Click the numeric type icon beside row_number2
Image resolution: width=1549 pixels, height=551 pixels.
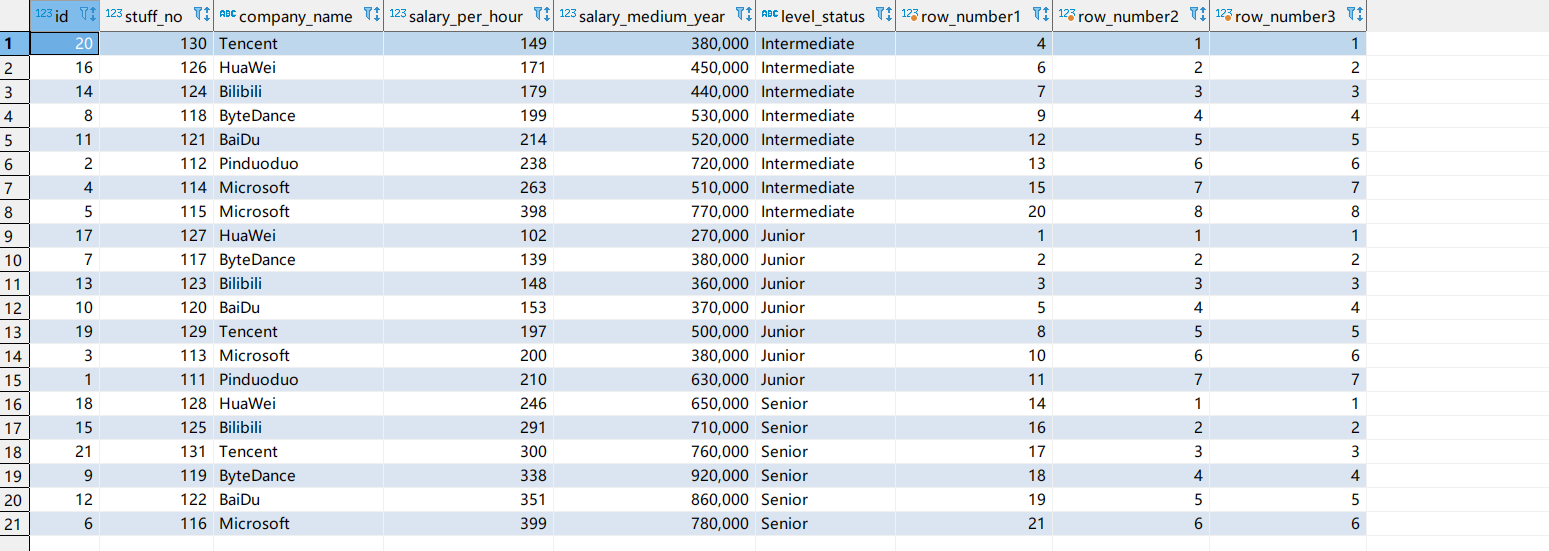(1067, 14)
